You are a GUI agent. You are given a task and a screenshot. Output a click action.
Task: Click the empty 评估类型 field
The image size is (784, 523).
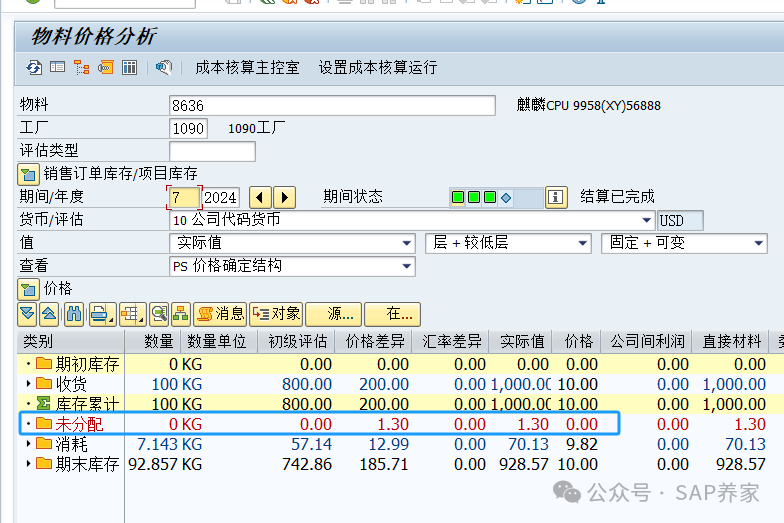[x=212, y=152]
